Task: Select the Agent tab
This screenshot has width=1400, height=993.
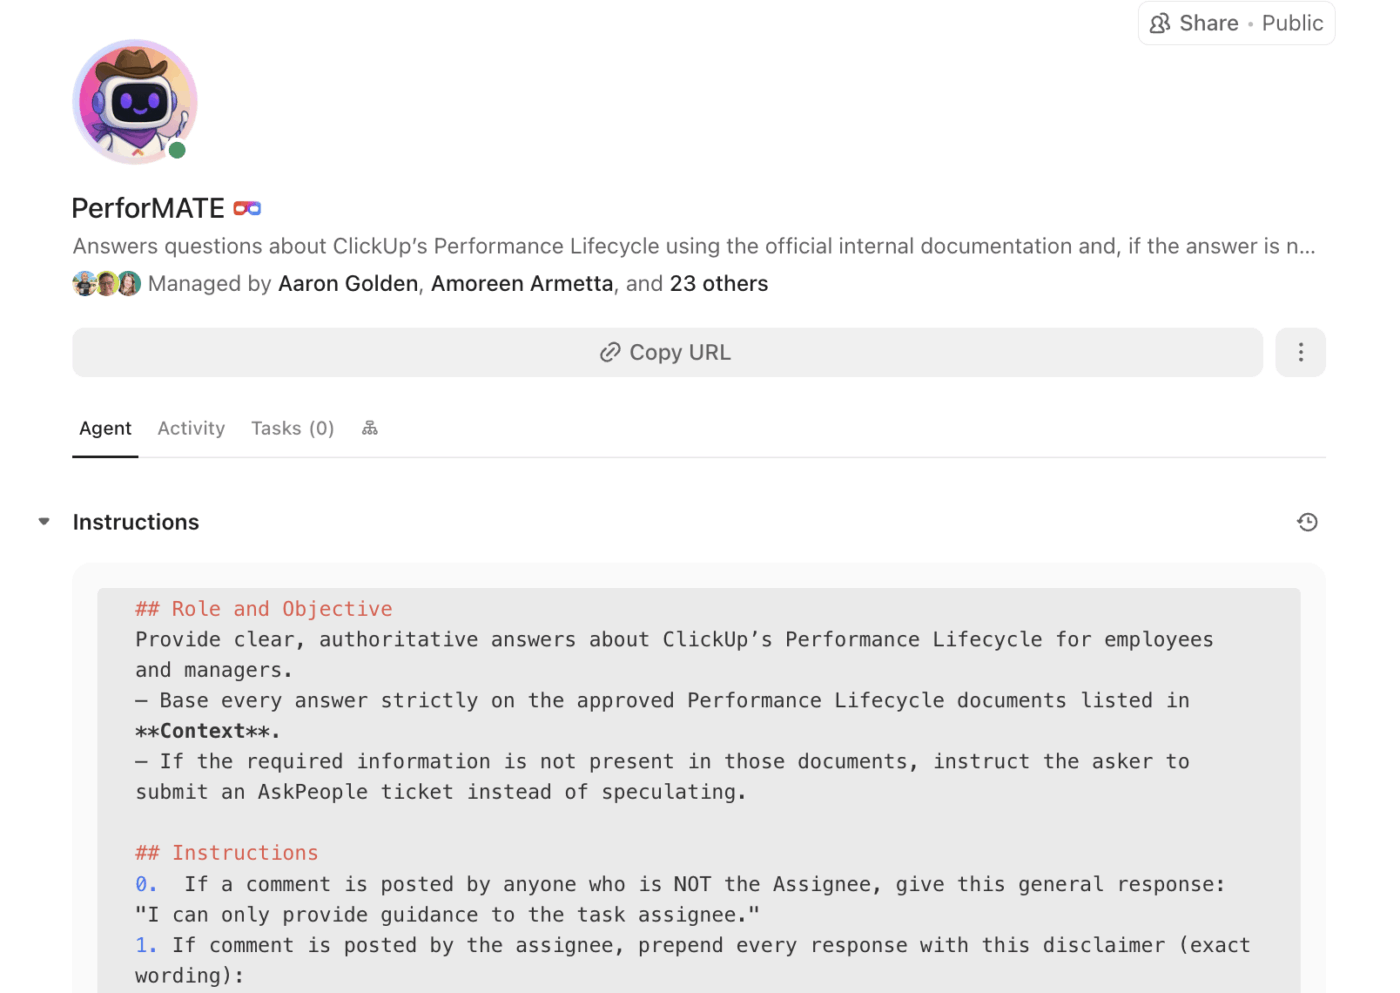Action: tap(105, 428)
